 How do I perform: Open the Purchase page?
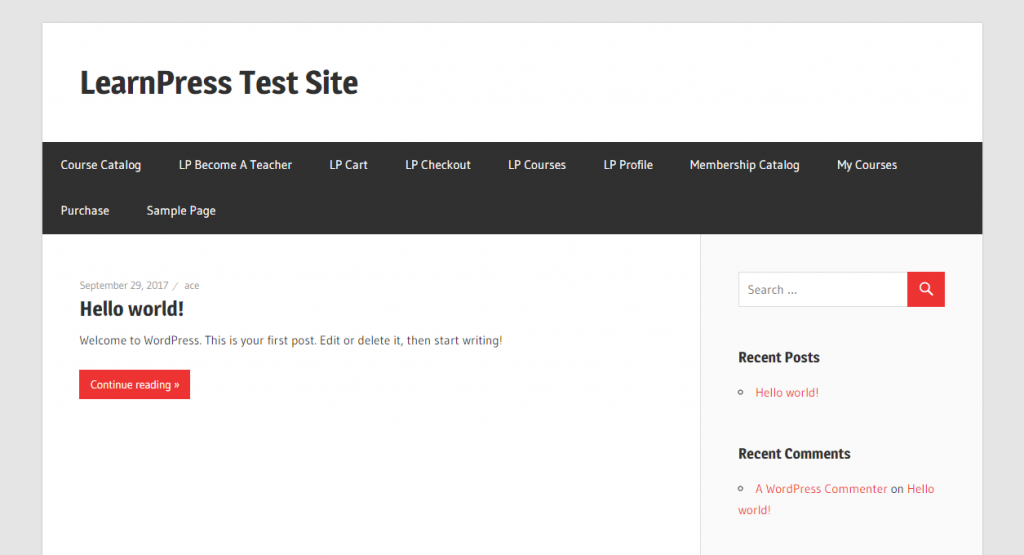[85, 211]
